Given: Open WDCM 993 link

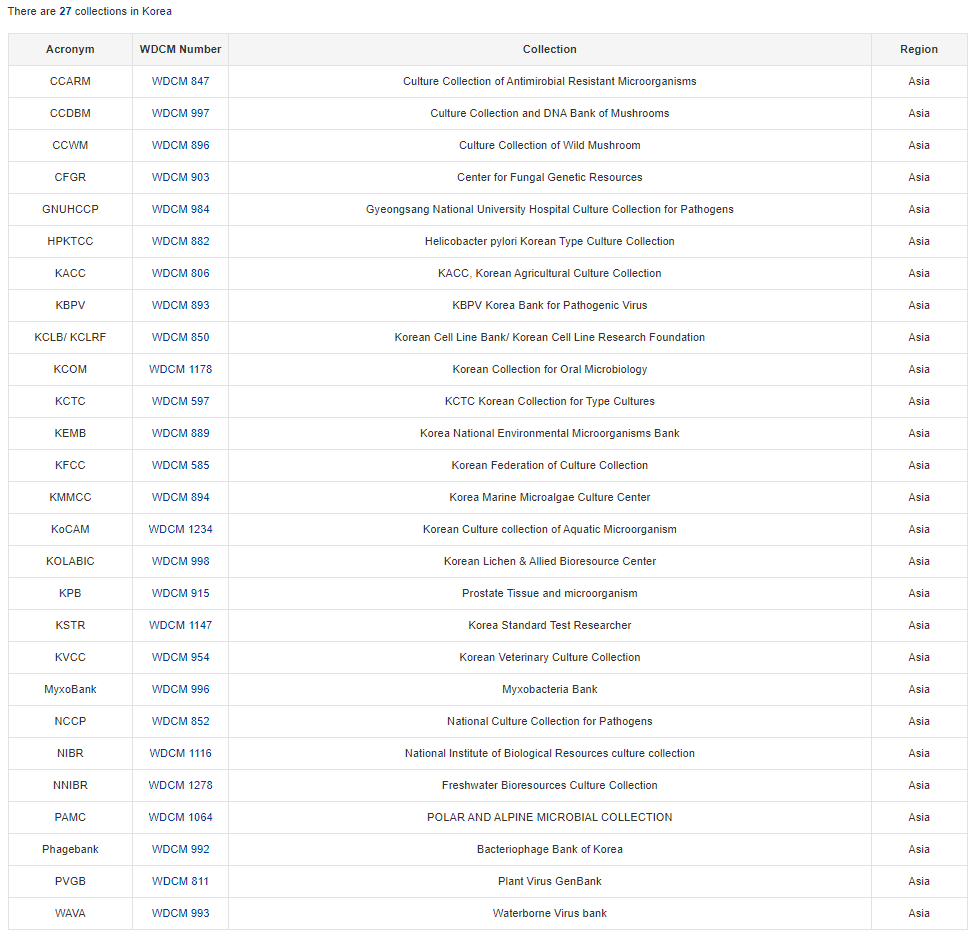Looking at the screenshot, I should tap(180, 913).
